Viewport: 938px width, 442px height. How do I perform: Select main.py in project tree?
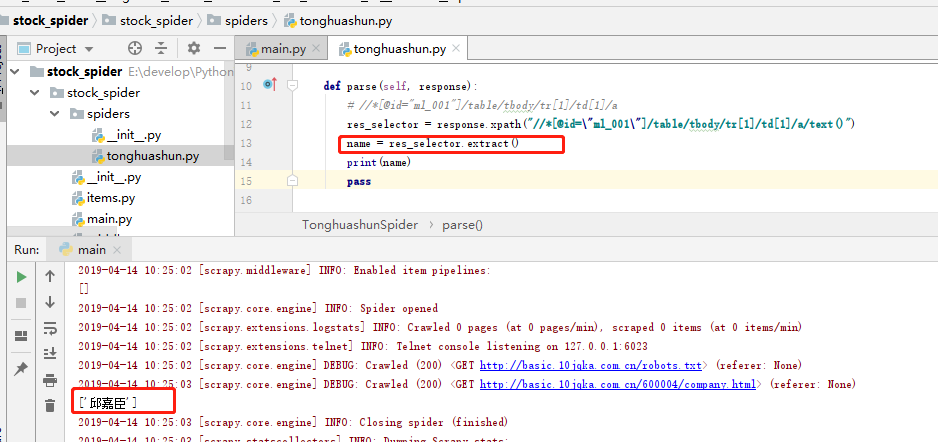[102, 219]
